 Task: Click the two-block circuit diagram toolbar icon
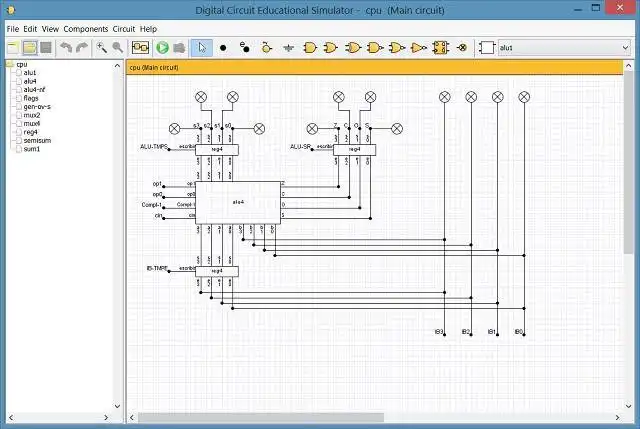(x=140, y=48)
